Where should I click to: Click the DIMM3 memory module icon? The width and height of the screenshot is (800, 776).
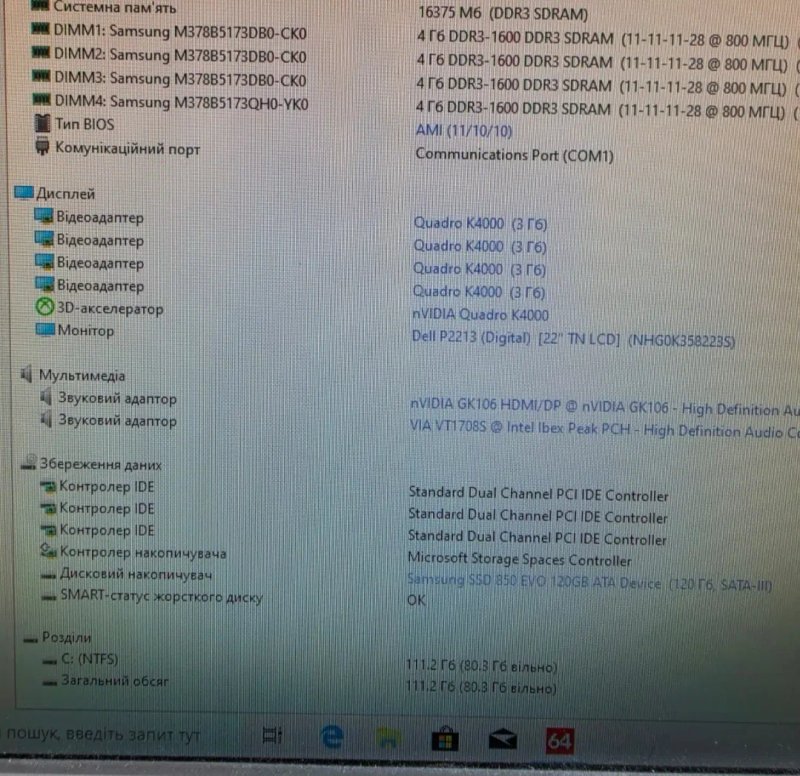coord(41,76)
